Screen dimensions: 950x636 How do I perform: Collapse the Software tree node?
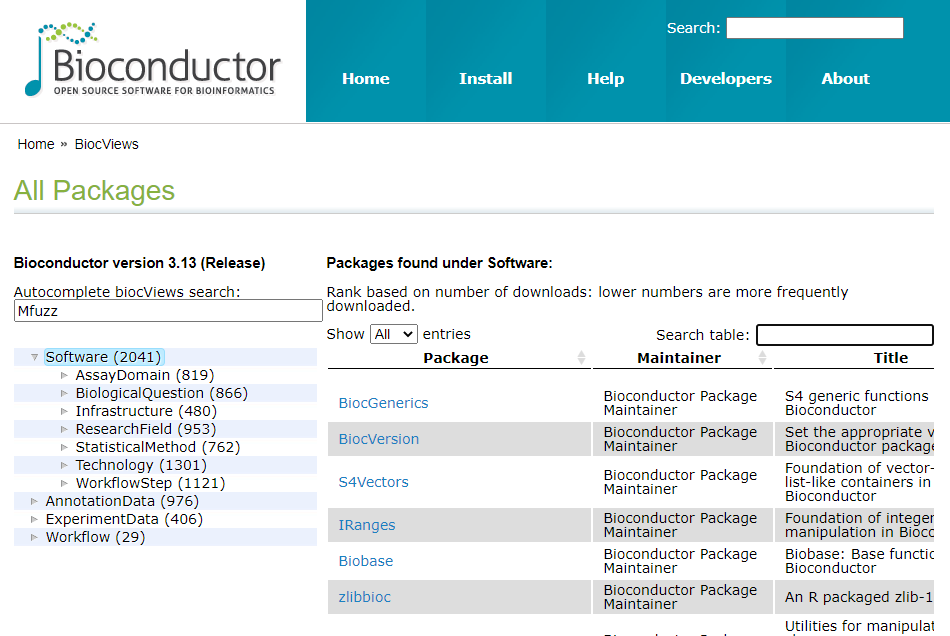point(35,357)
